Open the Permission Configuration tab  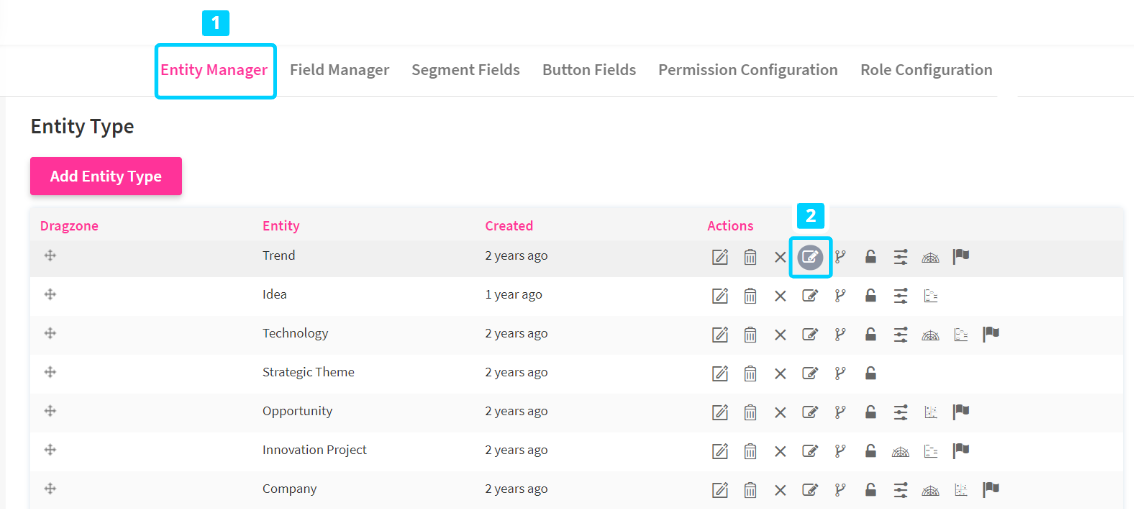pyautogui.click(x=747, y=70)
